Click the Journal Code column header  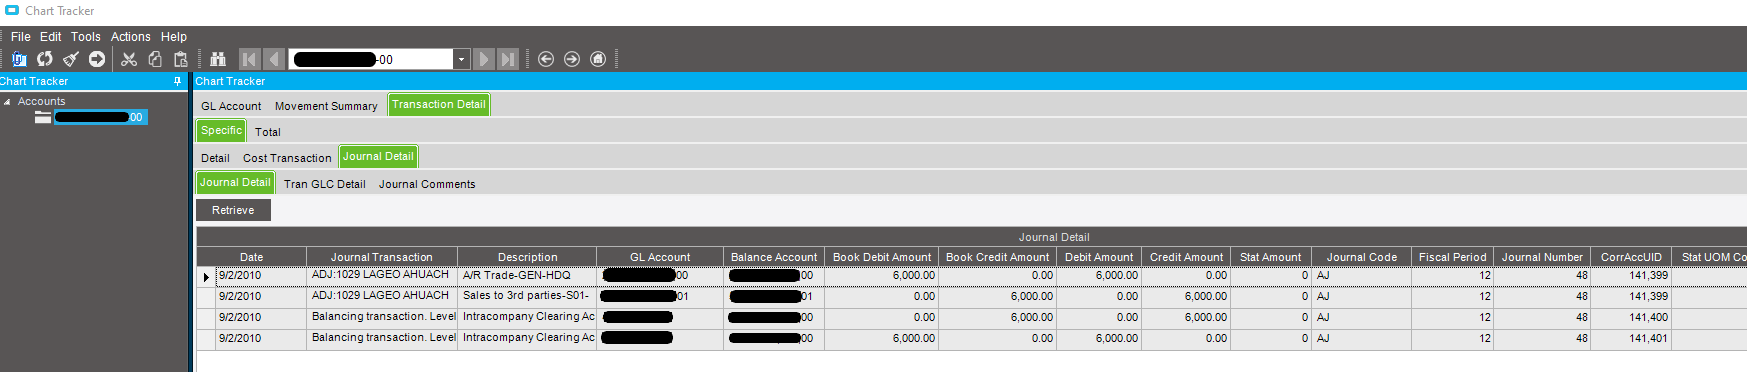1362,257
